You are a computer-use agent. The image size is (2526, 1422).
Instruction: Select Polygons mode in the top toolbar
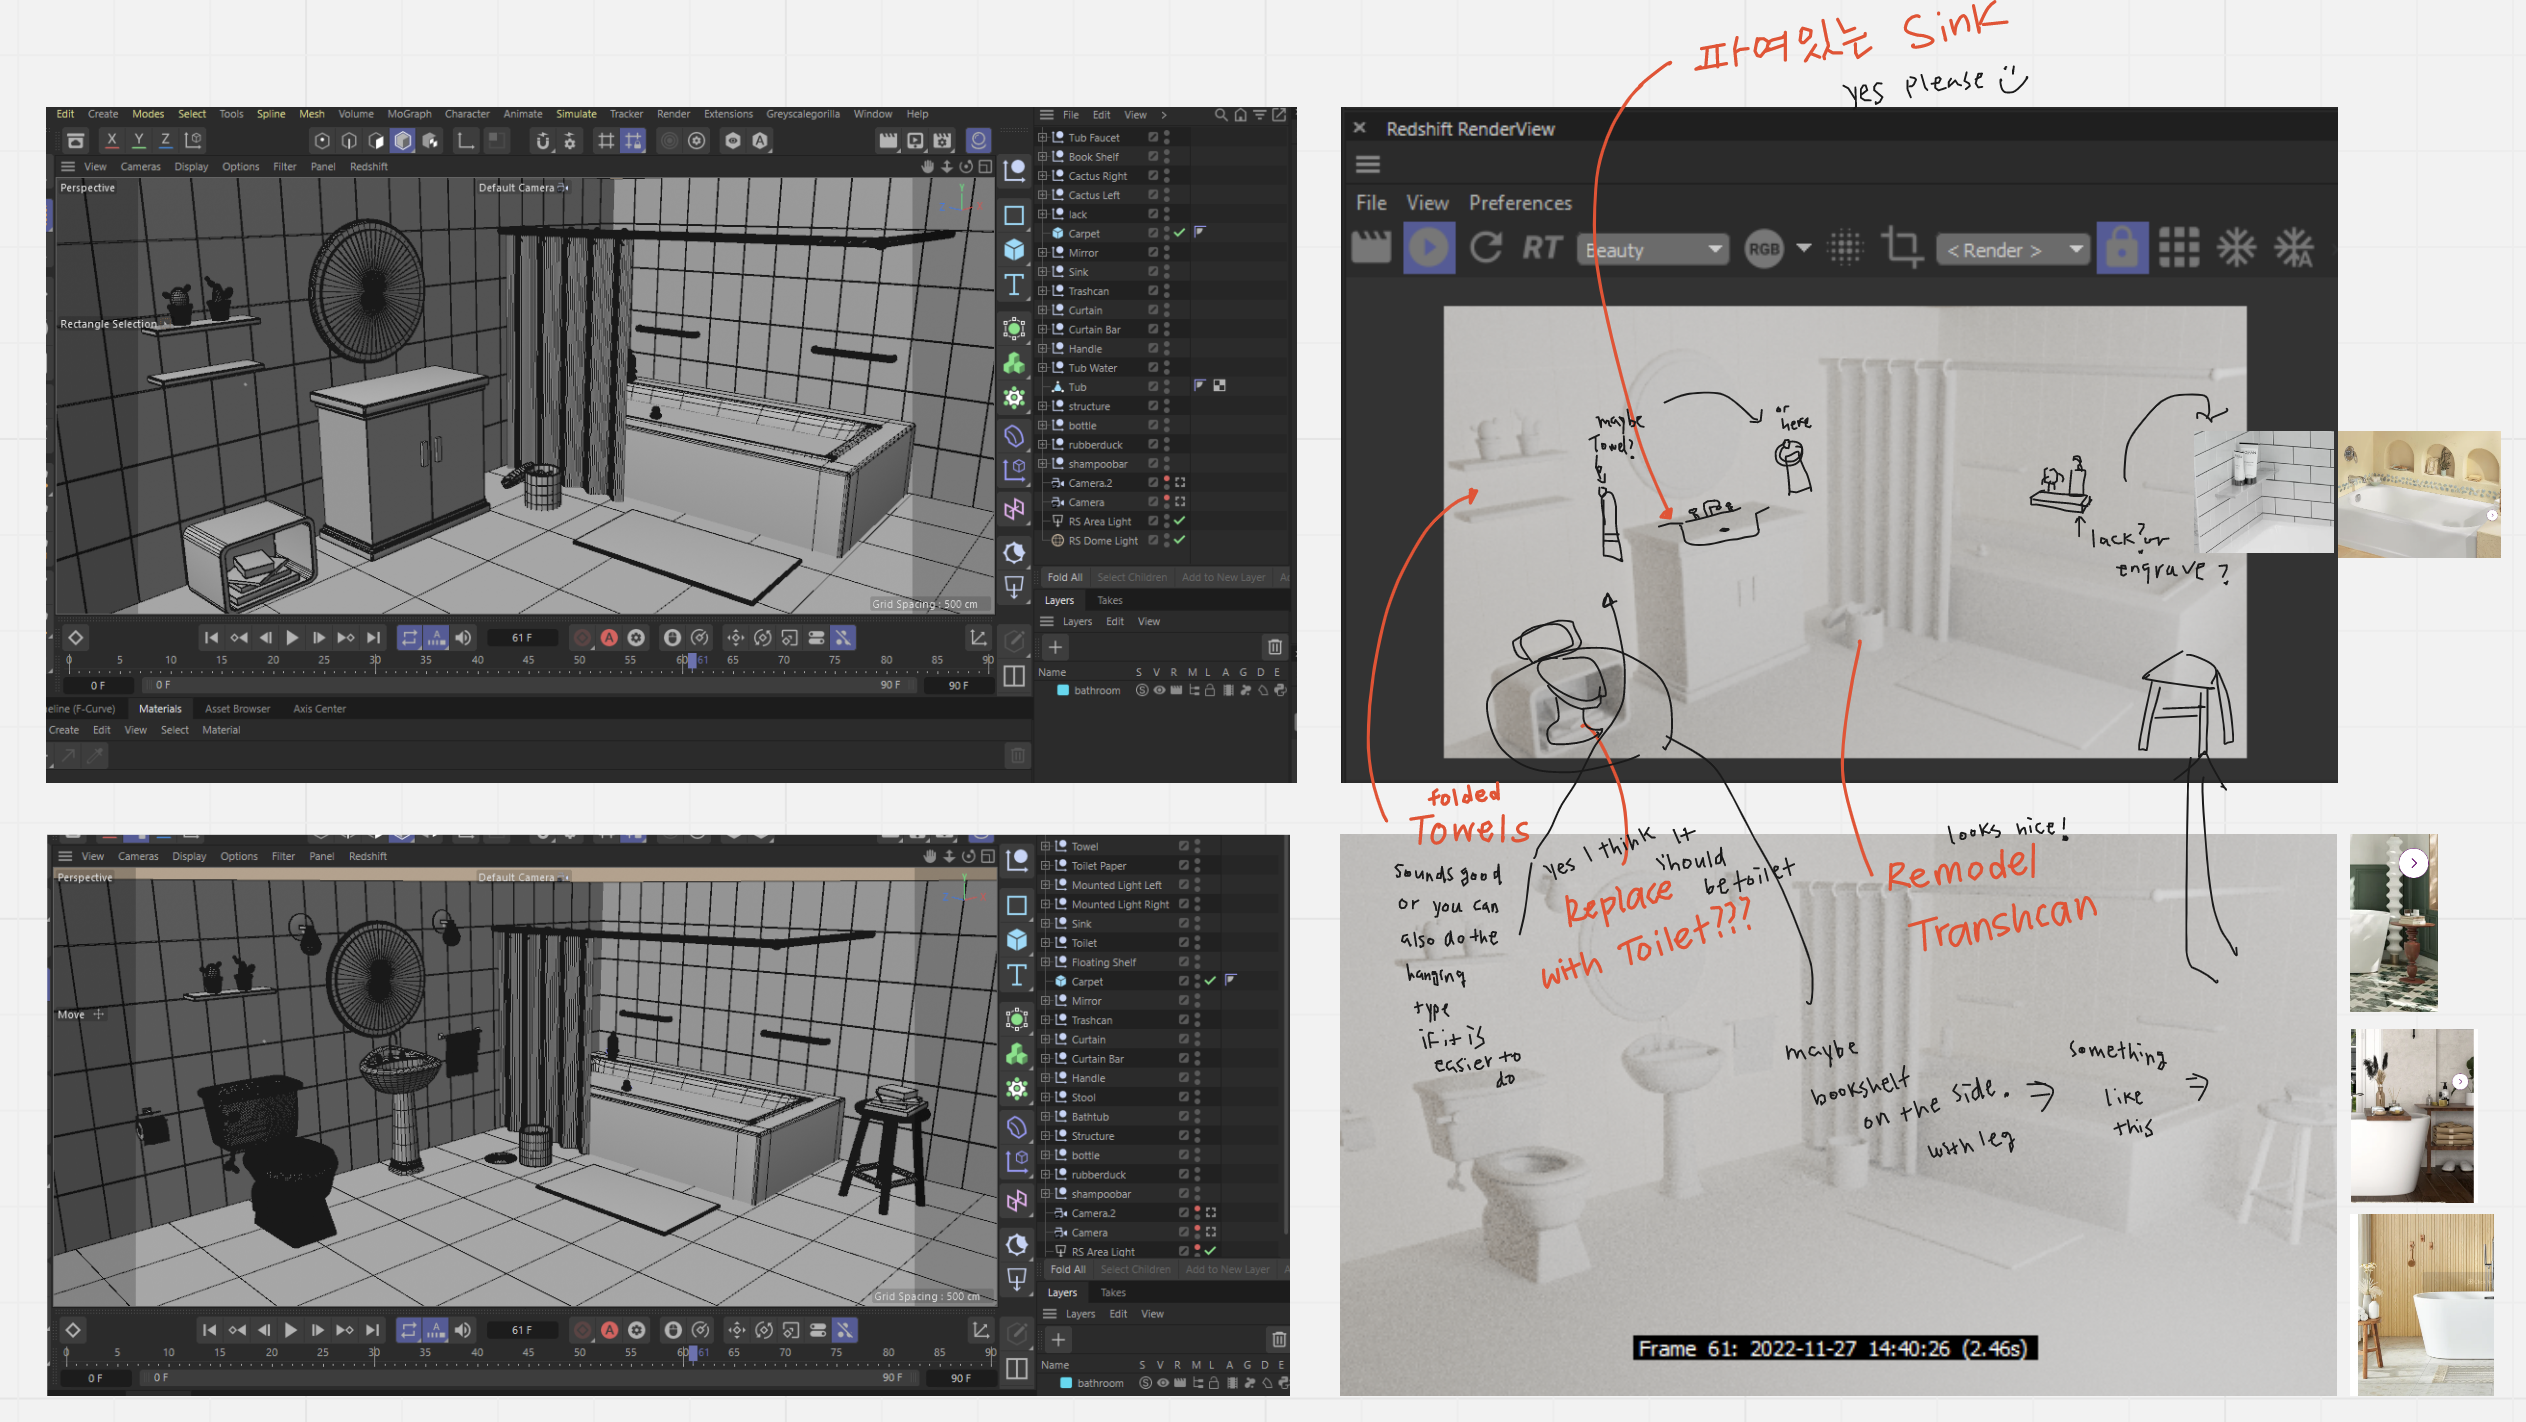click(376, 141)
